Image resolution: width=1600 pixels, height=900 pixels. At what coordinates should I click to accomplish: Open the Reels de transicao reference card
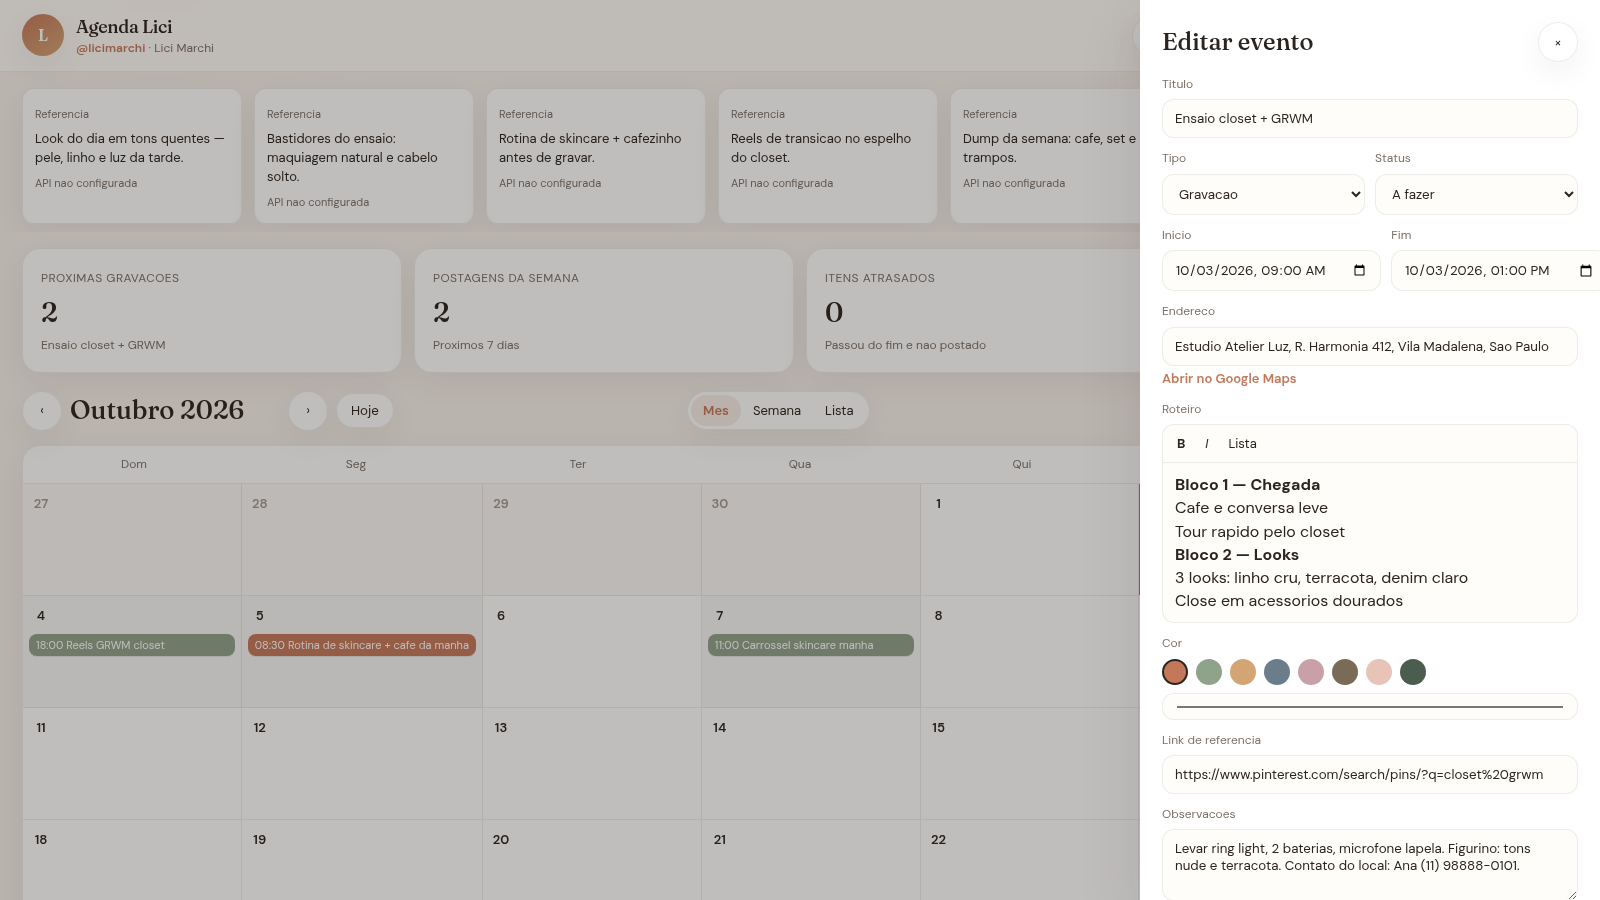[828, 156]
